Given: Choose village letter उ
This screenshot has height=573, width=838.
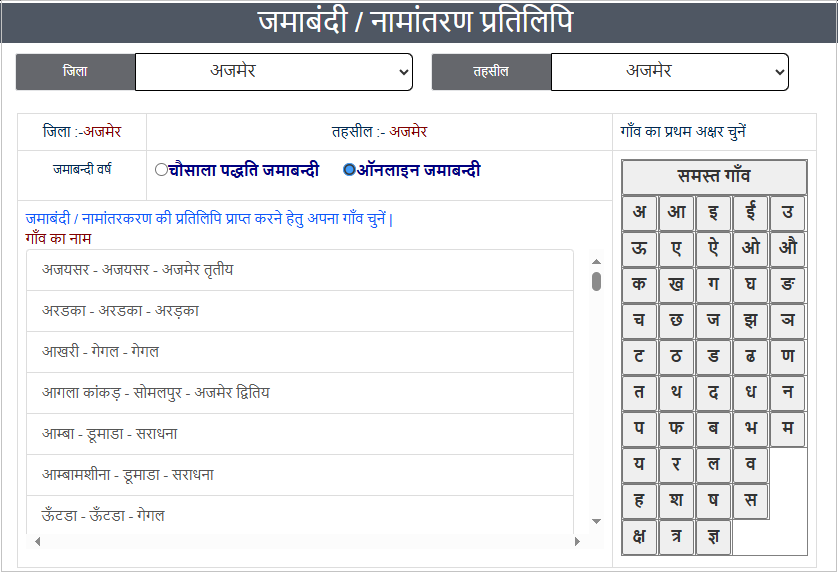Looking at the screenshot, I should (788, 213).
